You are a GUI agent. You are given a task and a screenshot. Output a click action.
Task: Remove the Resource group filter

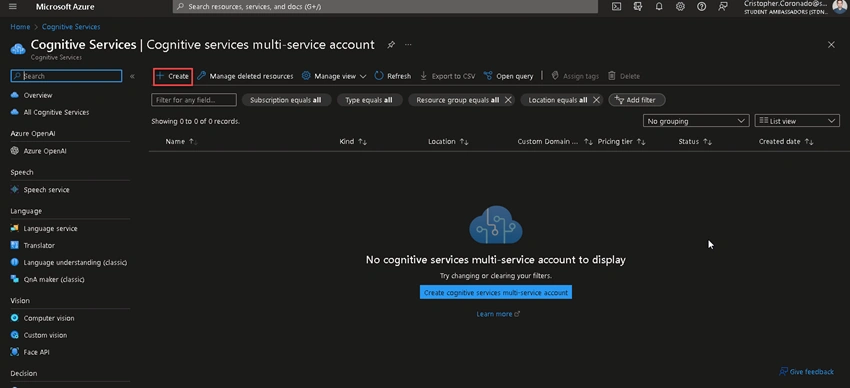point(508,100)
